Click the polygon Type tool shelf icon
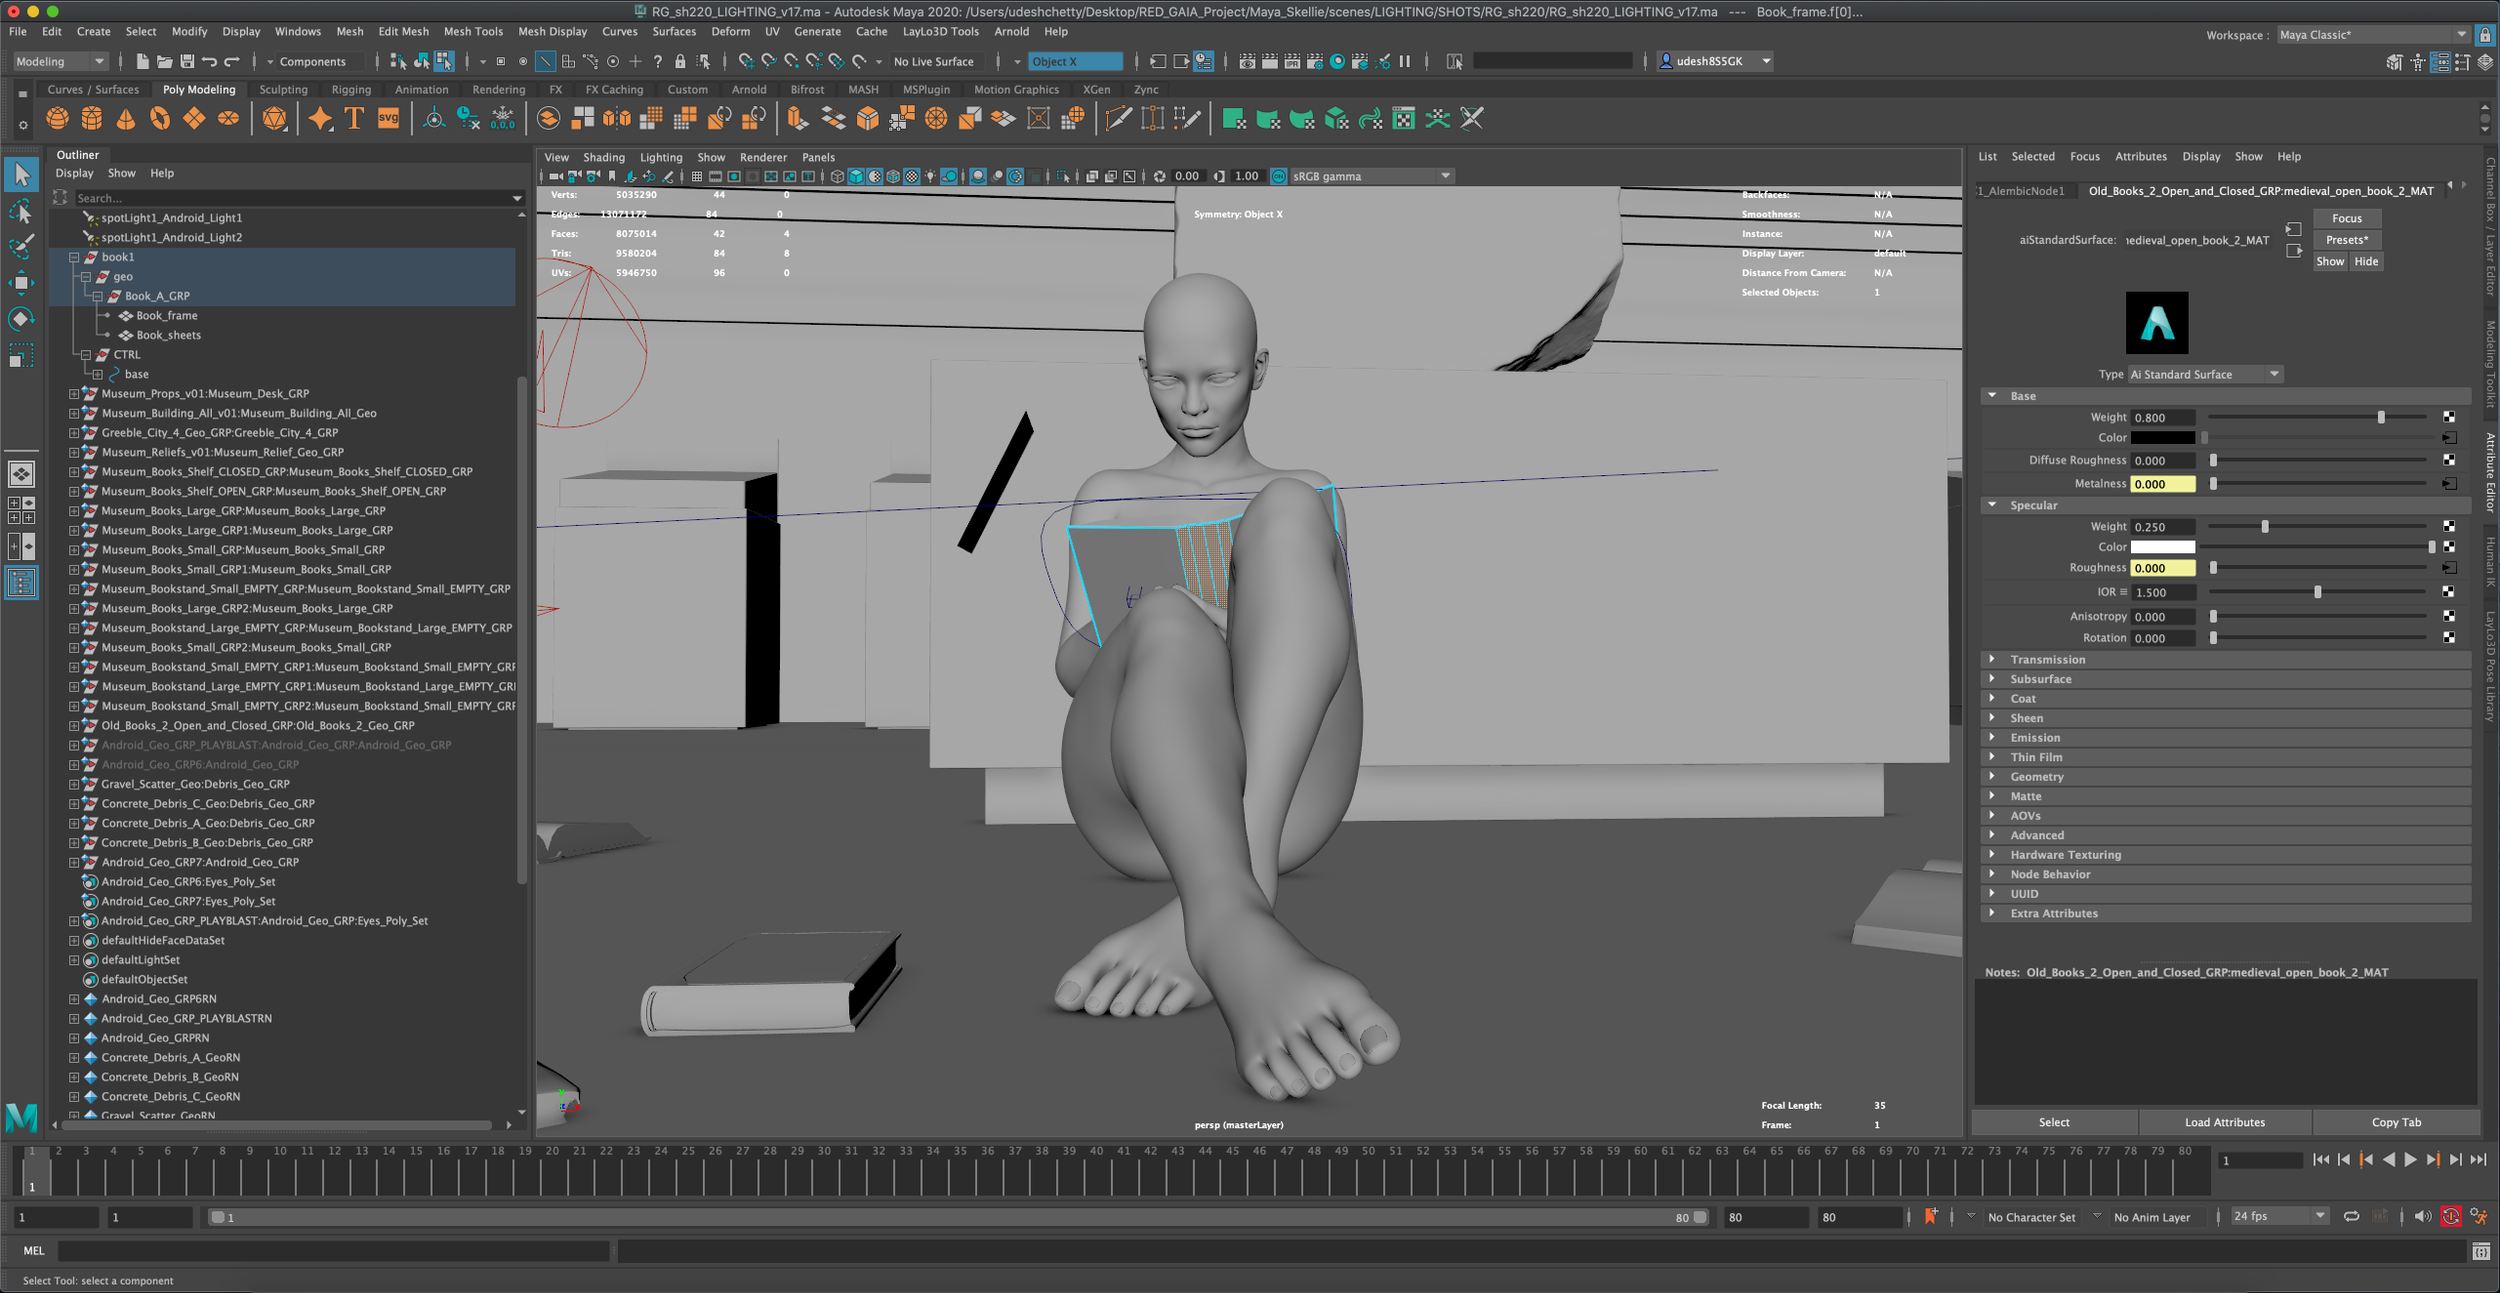2500x1293 pixels. [354, 119]
